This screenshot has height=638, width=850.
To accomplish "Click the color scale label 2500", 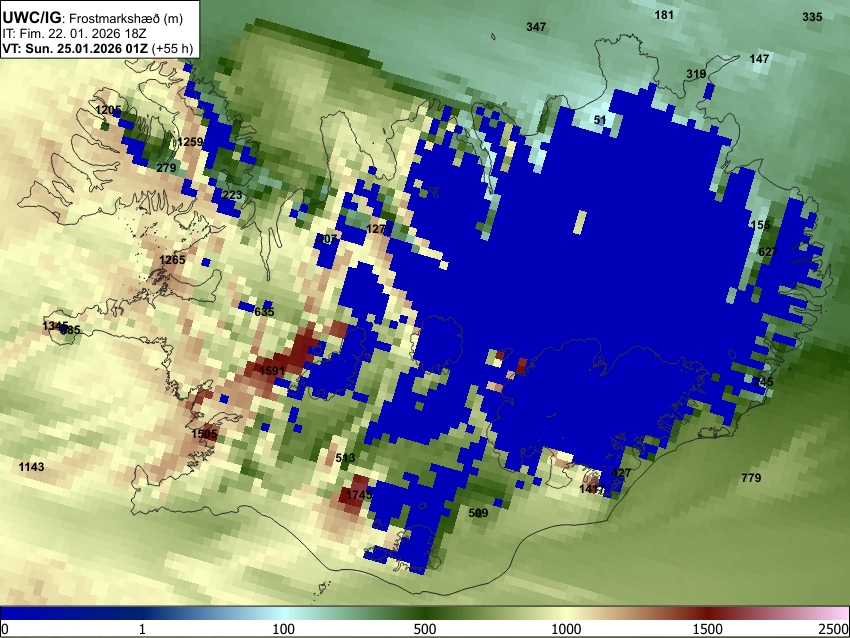I will point(834,629).
